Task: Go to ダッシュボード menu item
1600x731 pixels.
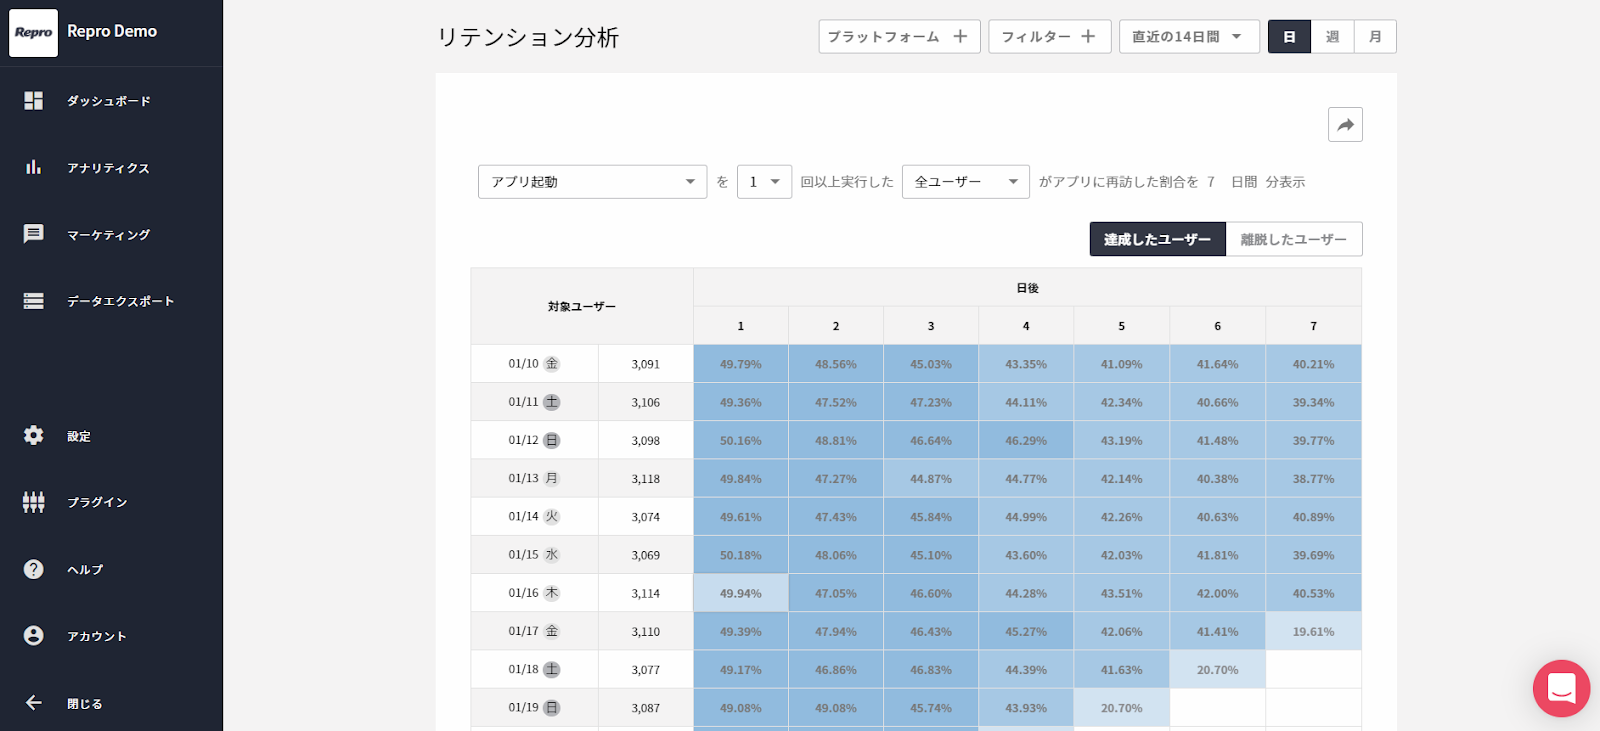Action: pos(109,101)
